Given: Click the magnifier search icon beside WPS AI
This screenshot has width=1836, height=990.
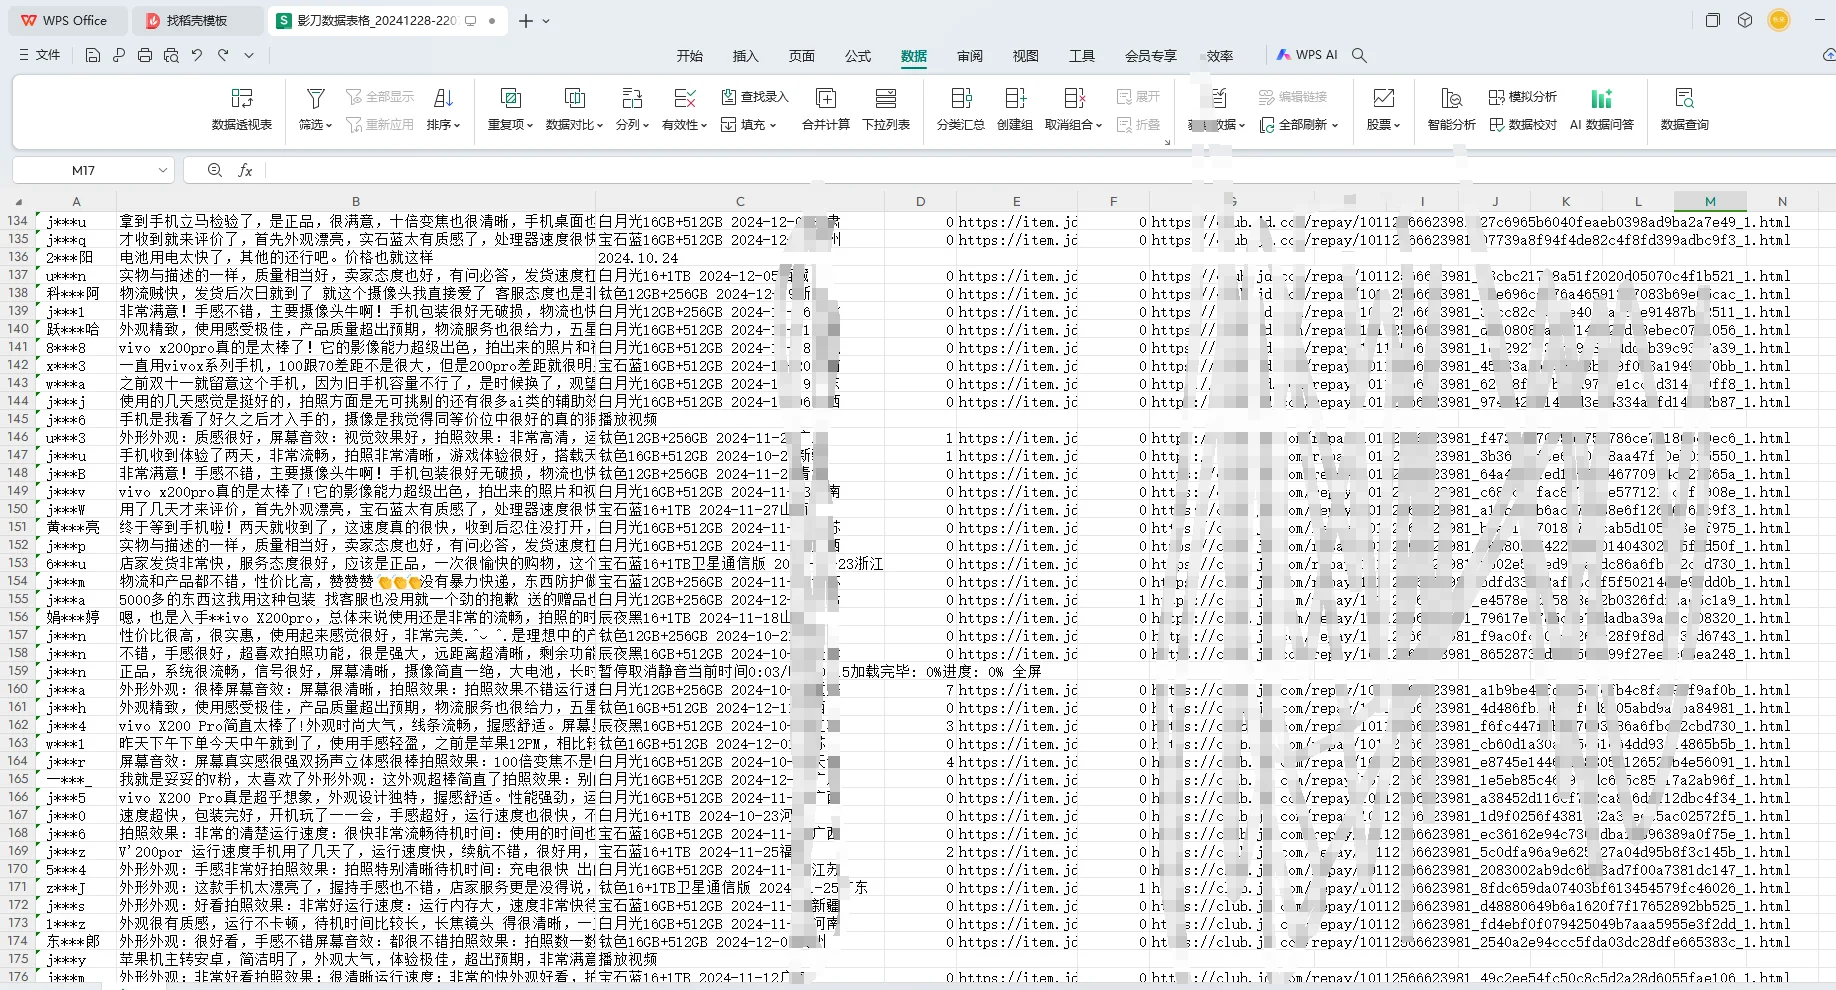Looking at the screenshot, I should [1359, 55].
